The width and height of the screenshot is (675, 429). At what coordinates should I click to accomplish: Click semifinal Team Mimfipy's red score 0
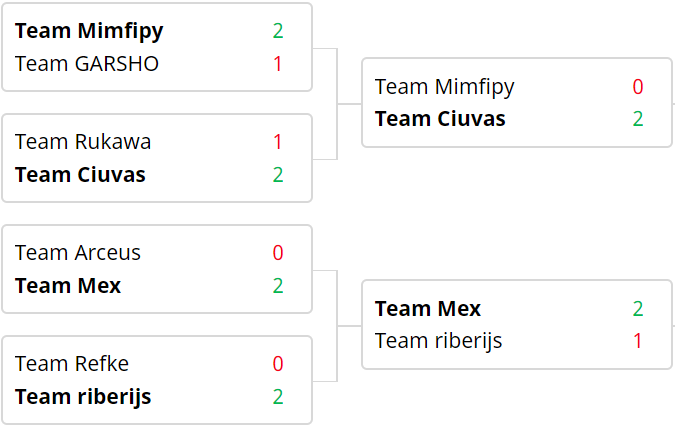pos(638,87)
